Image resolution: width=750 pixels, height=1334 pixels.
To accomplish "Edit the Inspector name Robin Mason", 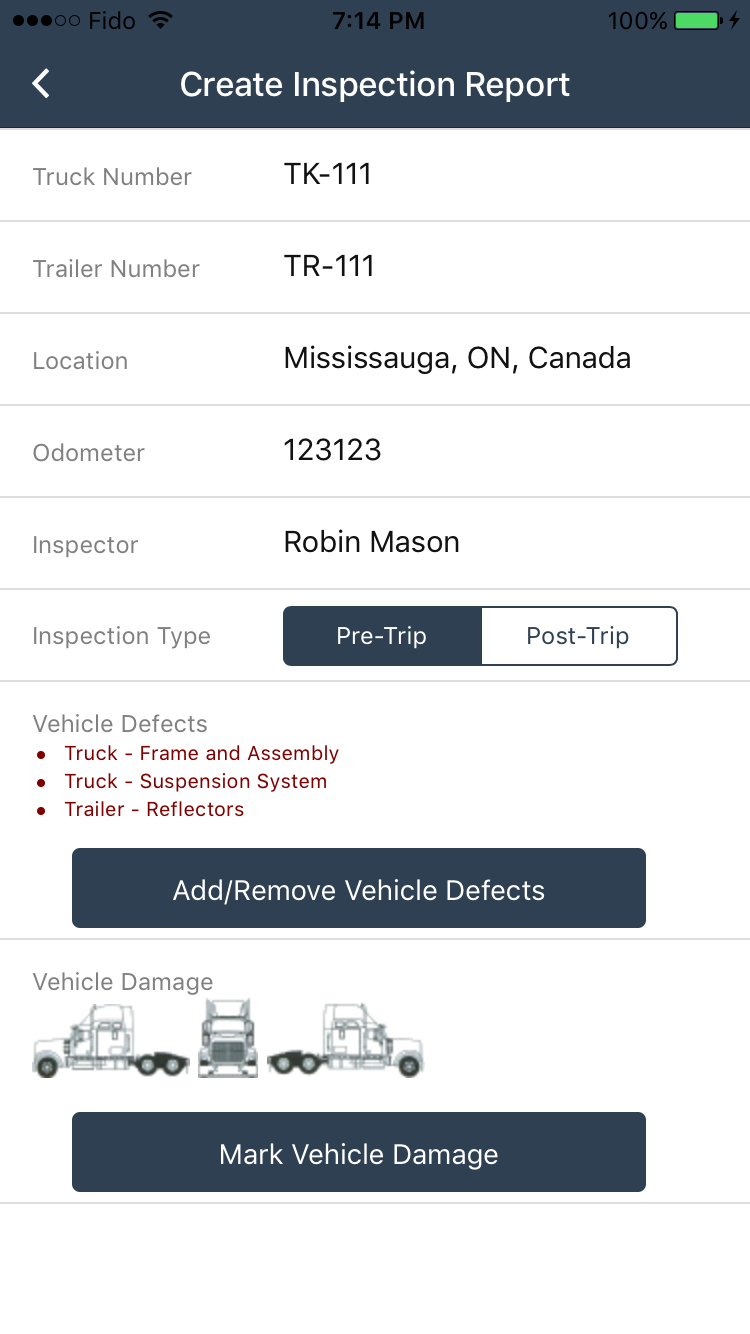I will pos(375,543).
